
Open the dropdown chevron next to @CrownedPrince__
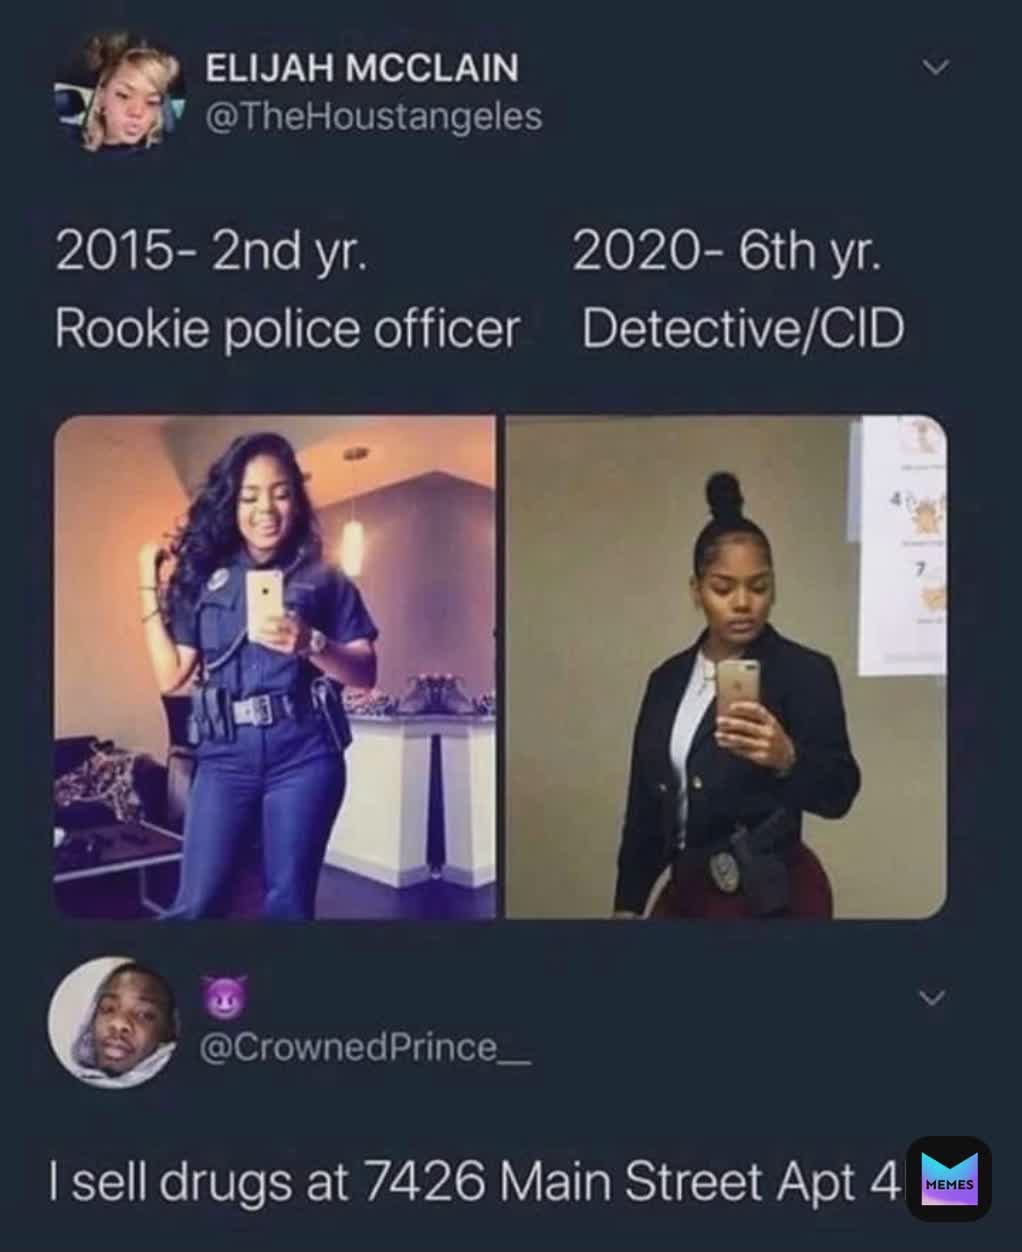pos(931,999)
